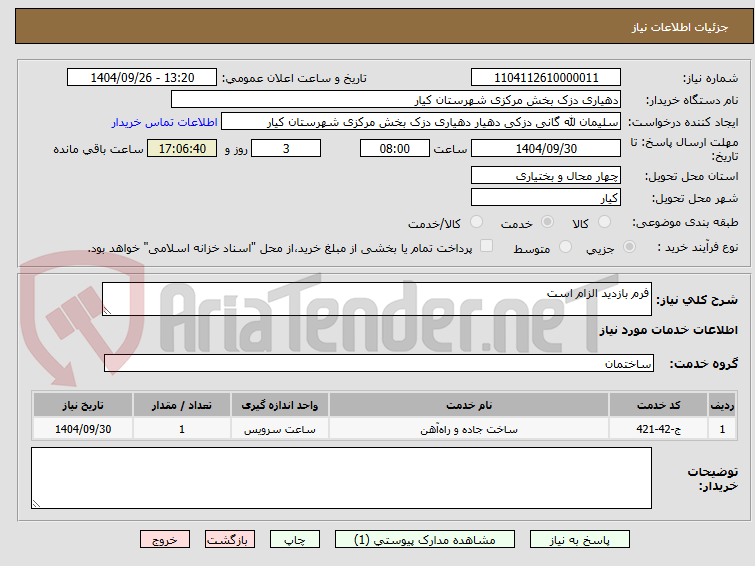Click the پاسخ به نیاز button
This screenshot has height=566, width=755.
coord(580,540)
